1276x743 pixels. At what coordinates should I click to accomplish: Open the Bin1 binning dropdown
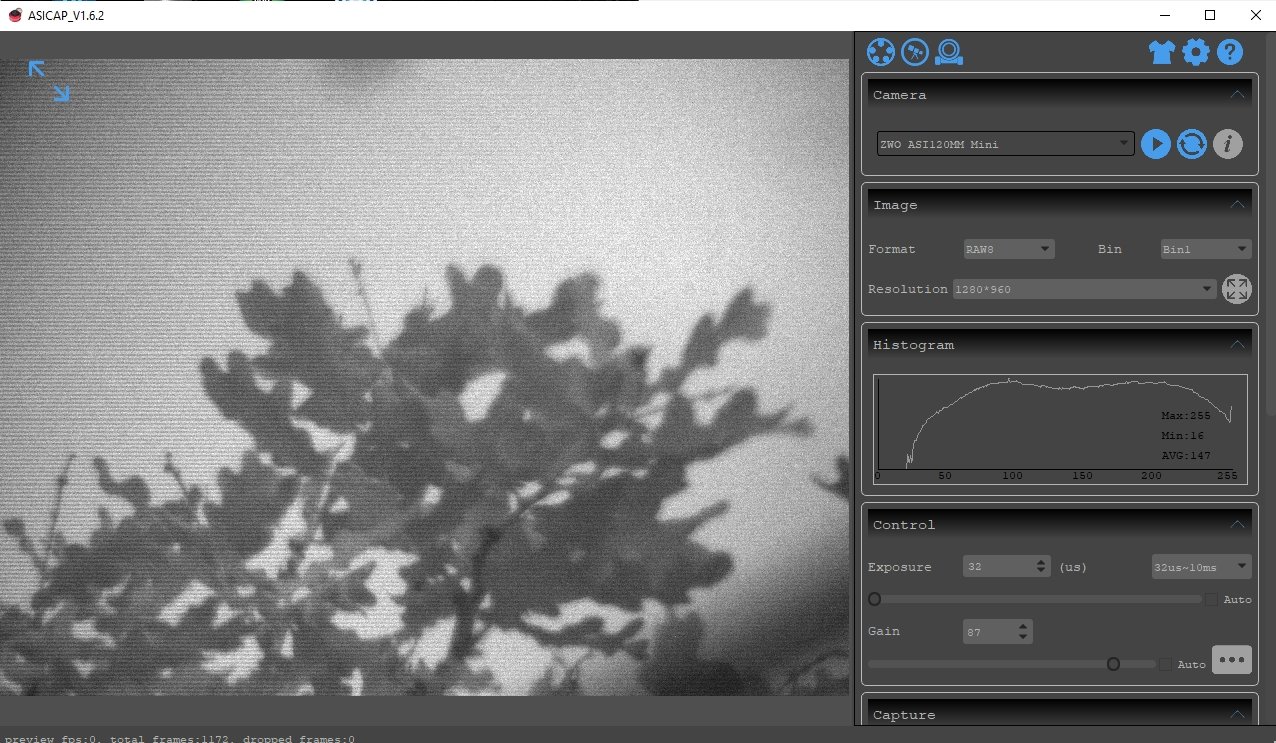point(1205,249)
